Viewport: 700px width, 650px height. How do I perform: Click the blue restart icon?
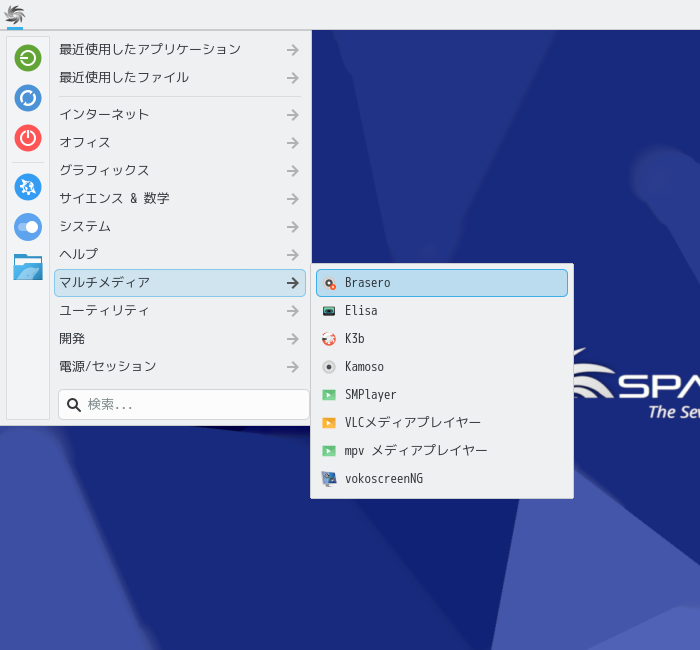click(x=28, y=98)
